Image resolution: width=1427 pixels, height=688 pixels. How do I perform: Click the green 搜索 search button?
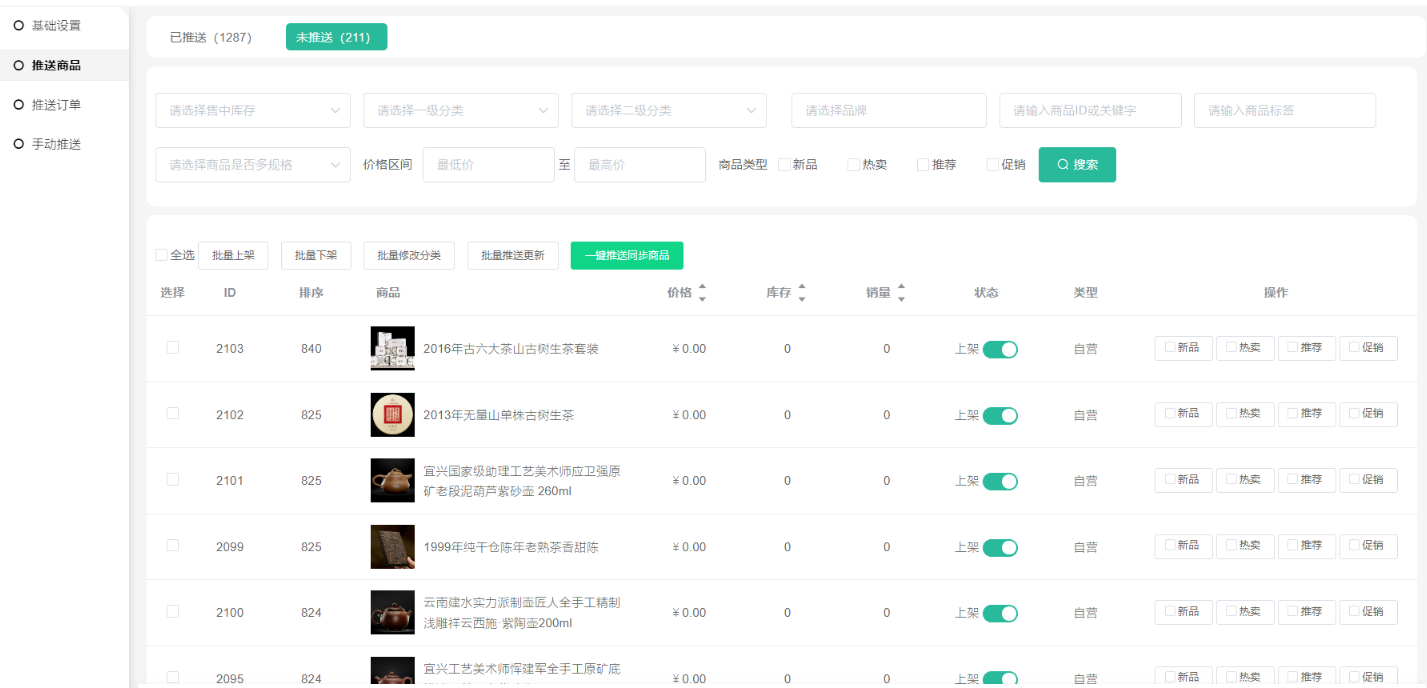tap(1077, 165)
